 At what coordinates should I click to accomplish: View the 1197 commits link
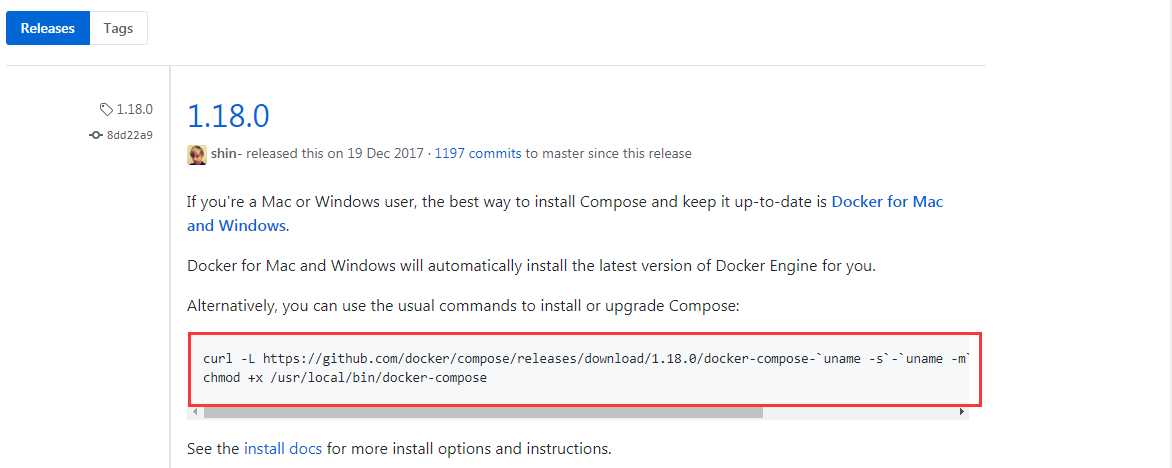pyautogui.click(x=478, y=154)
